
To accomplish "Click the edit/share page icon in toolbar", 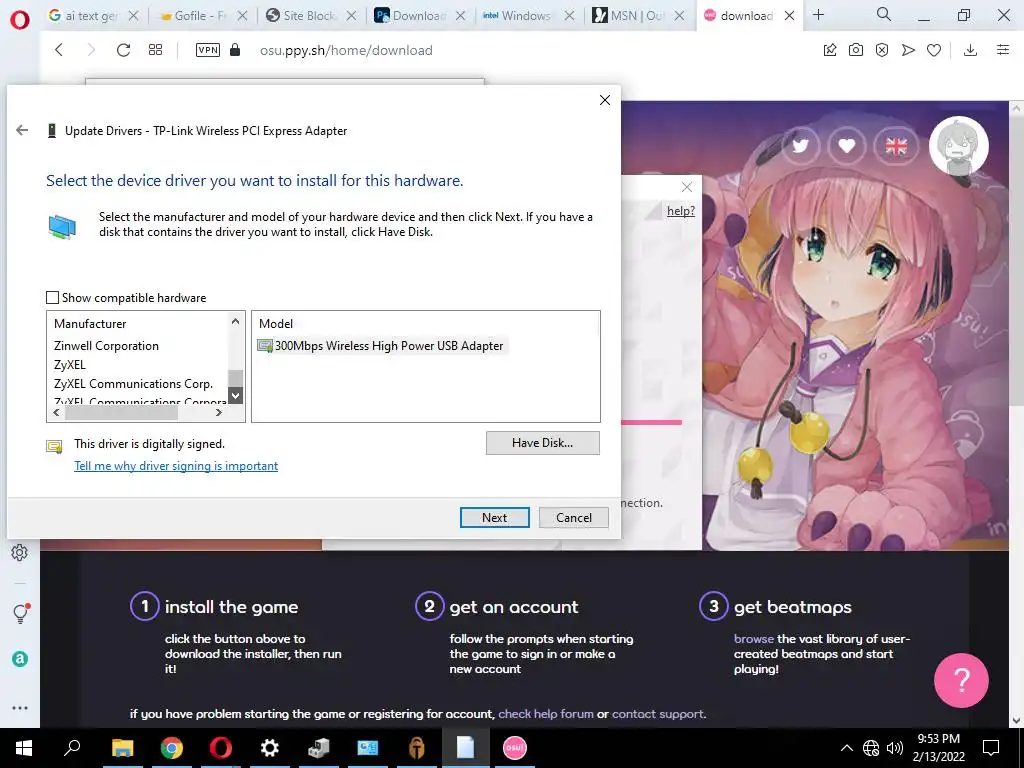I will (x=829, y=50).
